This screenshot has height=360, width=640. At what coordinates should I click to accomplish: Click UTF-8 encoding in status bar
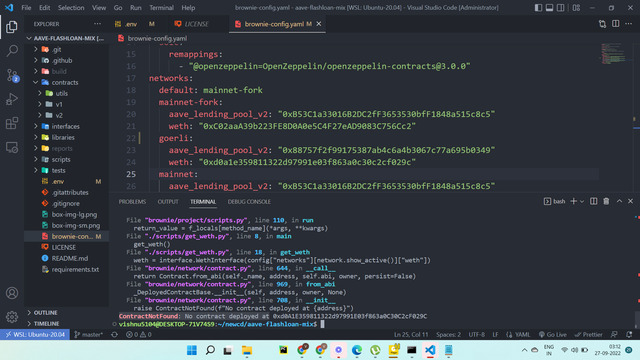pyautogui.click(x=476, y=335)
